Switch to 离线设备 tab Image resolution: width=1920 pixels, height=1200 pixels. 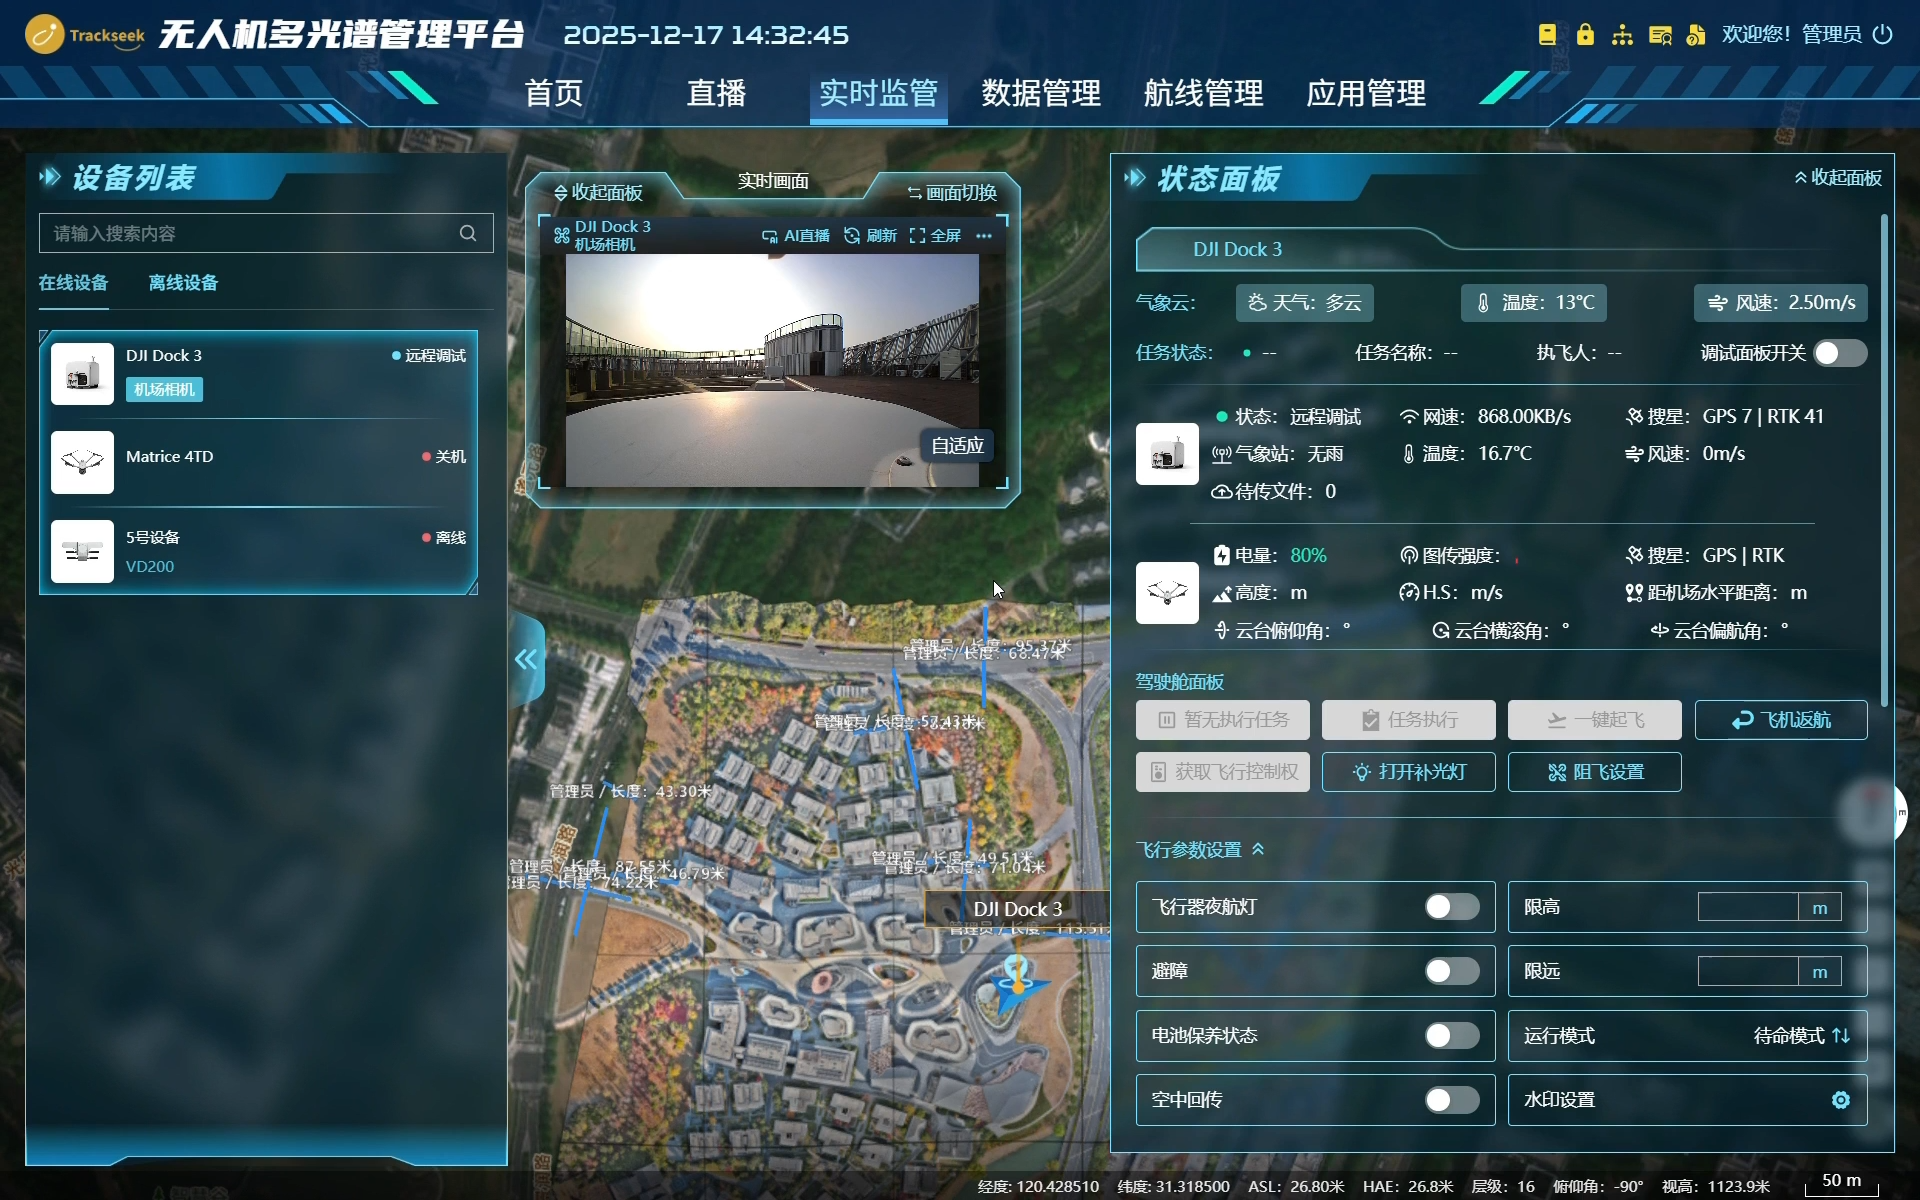183,283
